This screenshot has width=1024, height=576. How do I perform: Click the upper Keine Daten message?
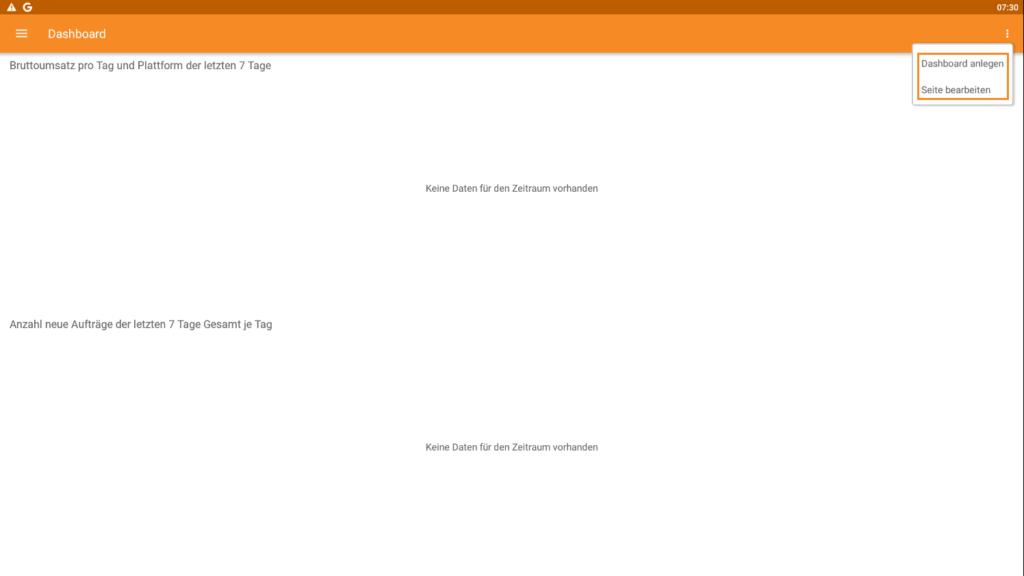pos(511,188)
